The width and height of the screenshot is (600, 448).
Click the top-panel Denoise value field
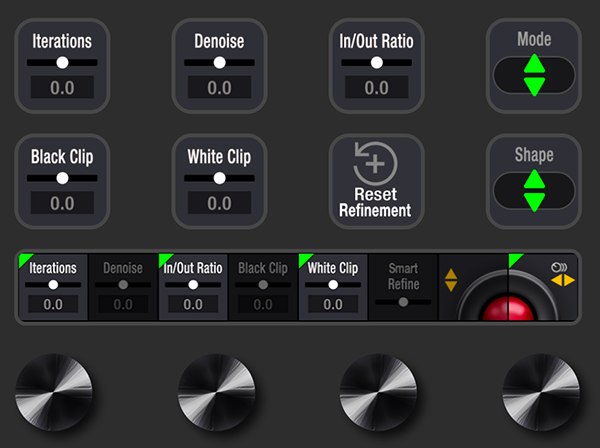coord(220,87)
